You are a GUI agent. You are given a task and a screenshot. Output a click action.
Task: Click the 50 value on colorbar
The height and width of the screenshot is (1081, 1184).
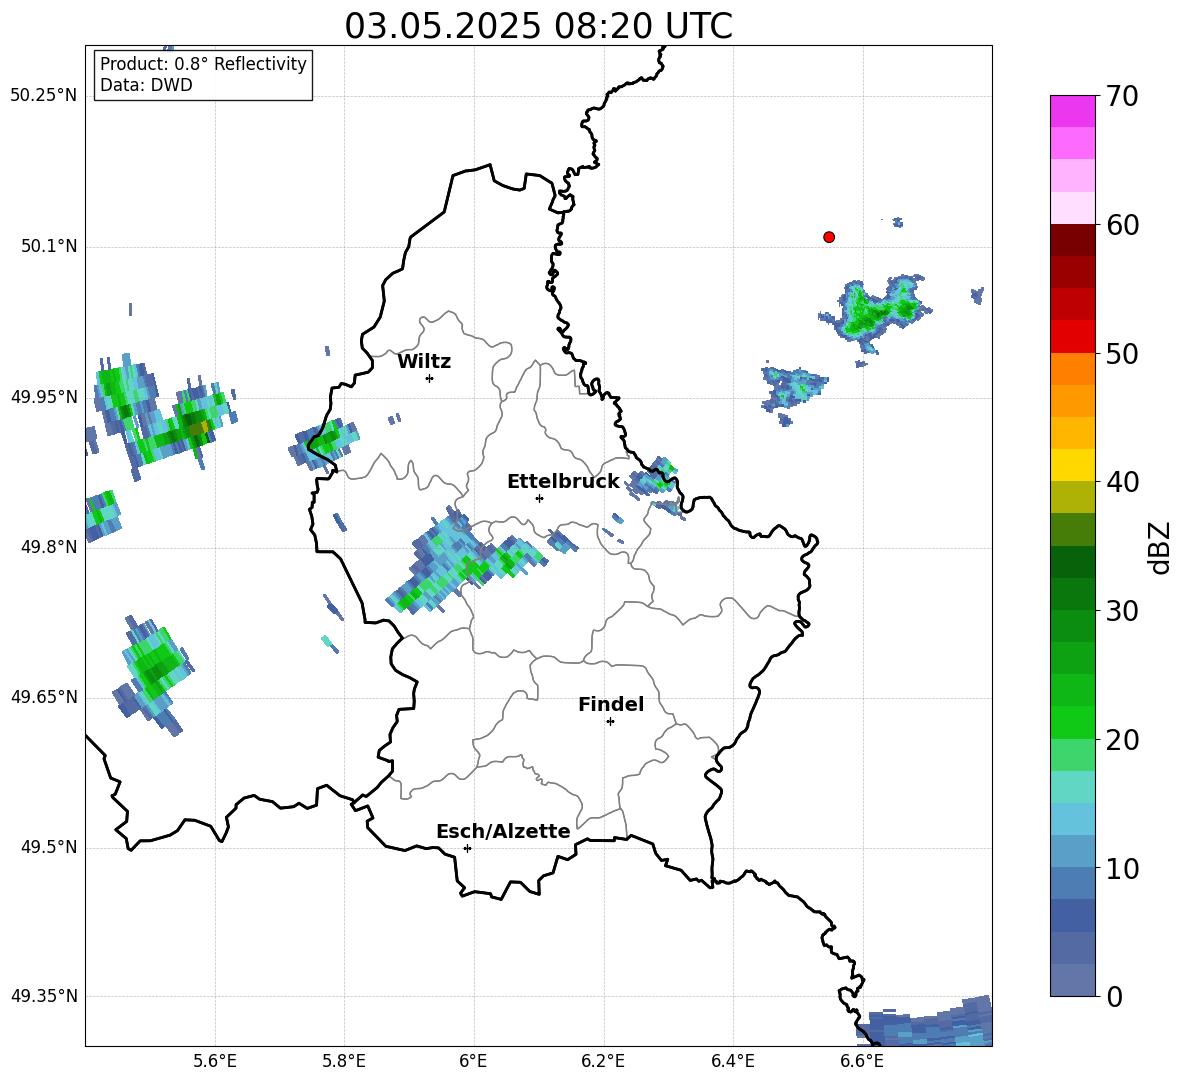tap(1122, 354)
